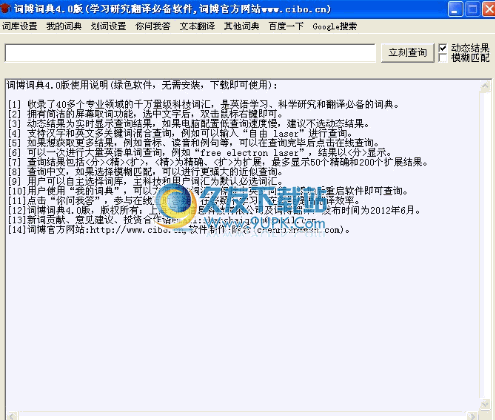Click the line [12] mentioning 2012年6月
This screenshot has width=495, height=420.
tap(214, 210)
